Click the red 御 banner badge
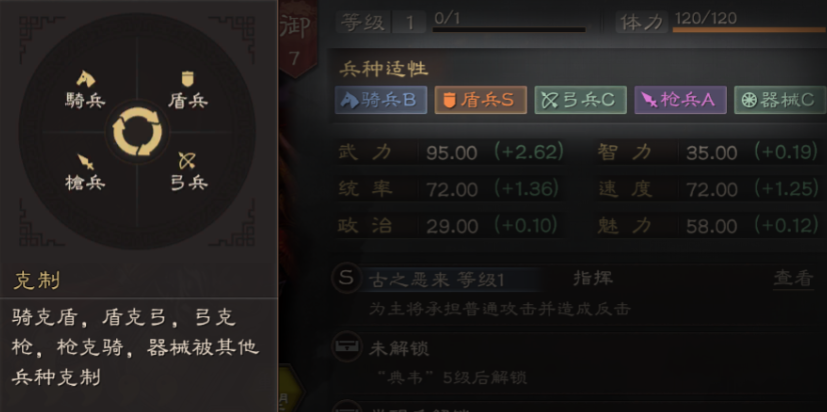Image resolution: width=827 pixels, height=412 pixels. click(298, 38)
